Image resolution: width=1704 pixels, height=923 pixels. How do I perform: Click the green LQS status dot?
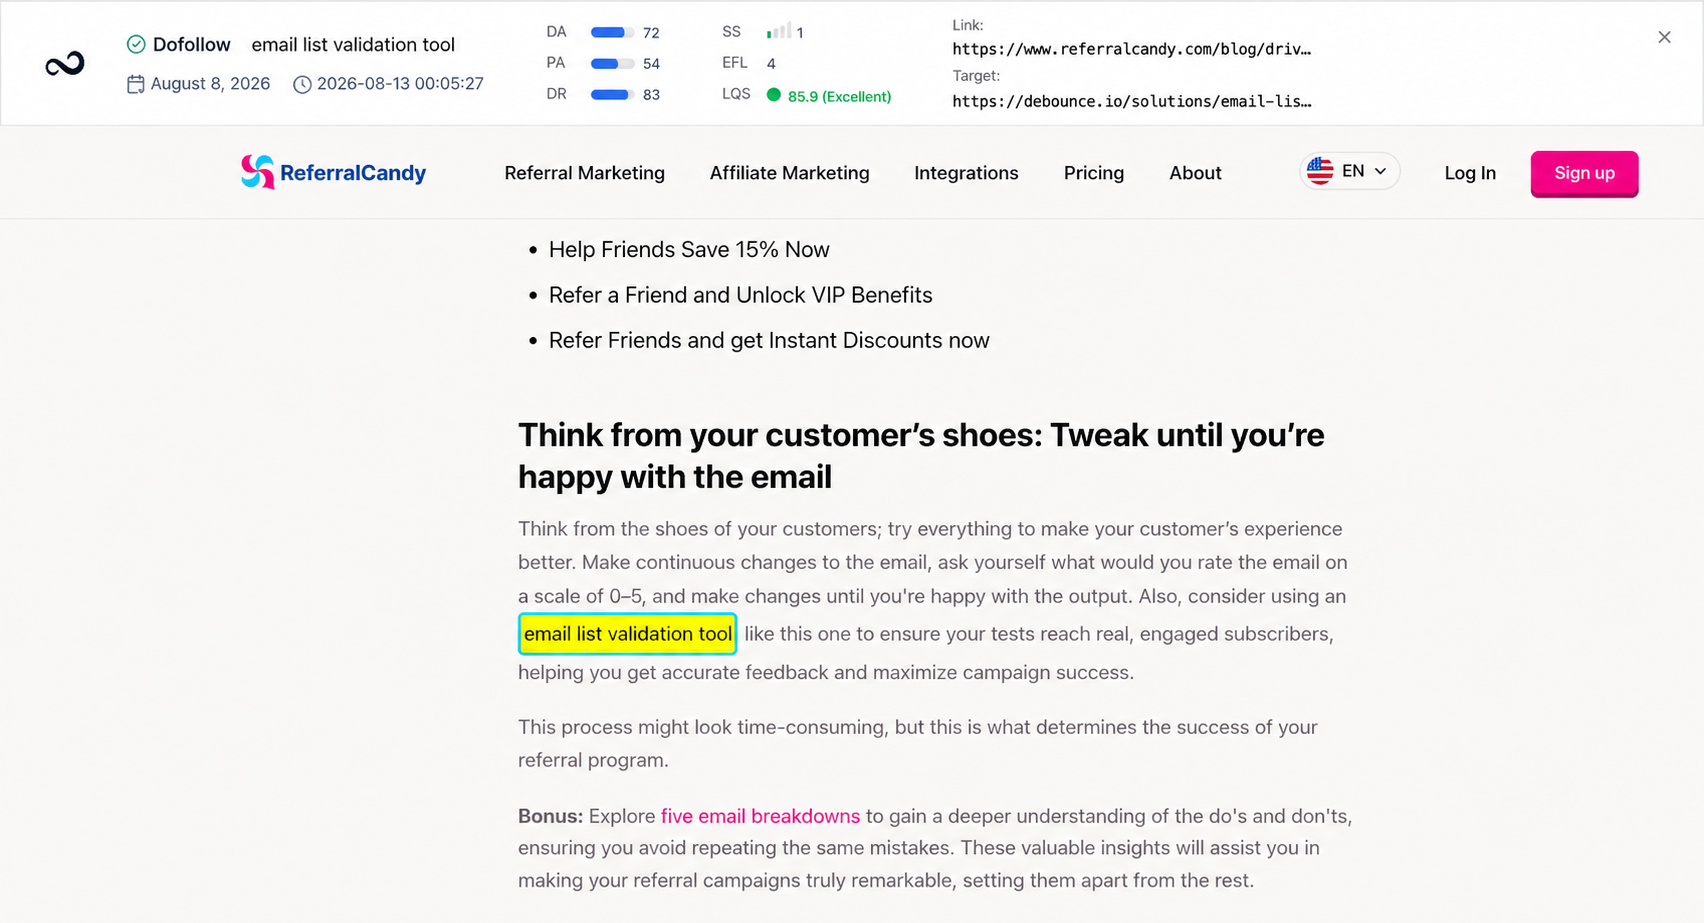point(774,95)
